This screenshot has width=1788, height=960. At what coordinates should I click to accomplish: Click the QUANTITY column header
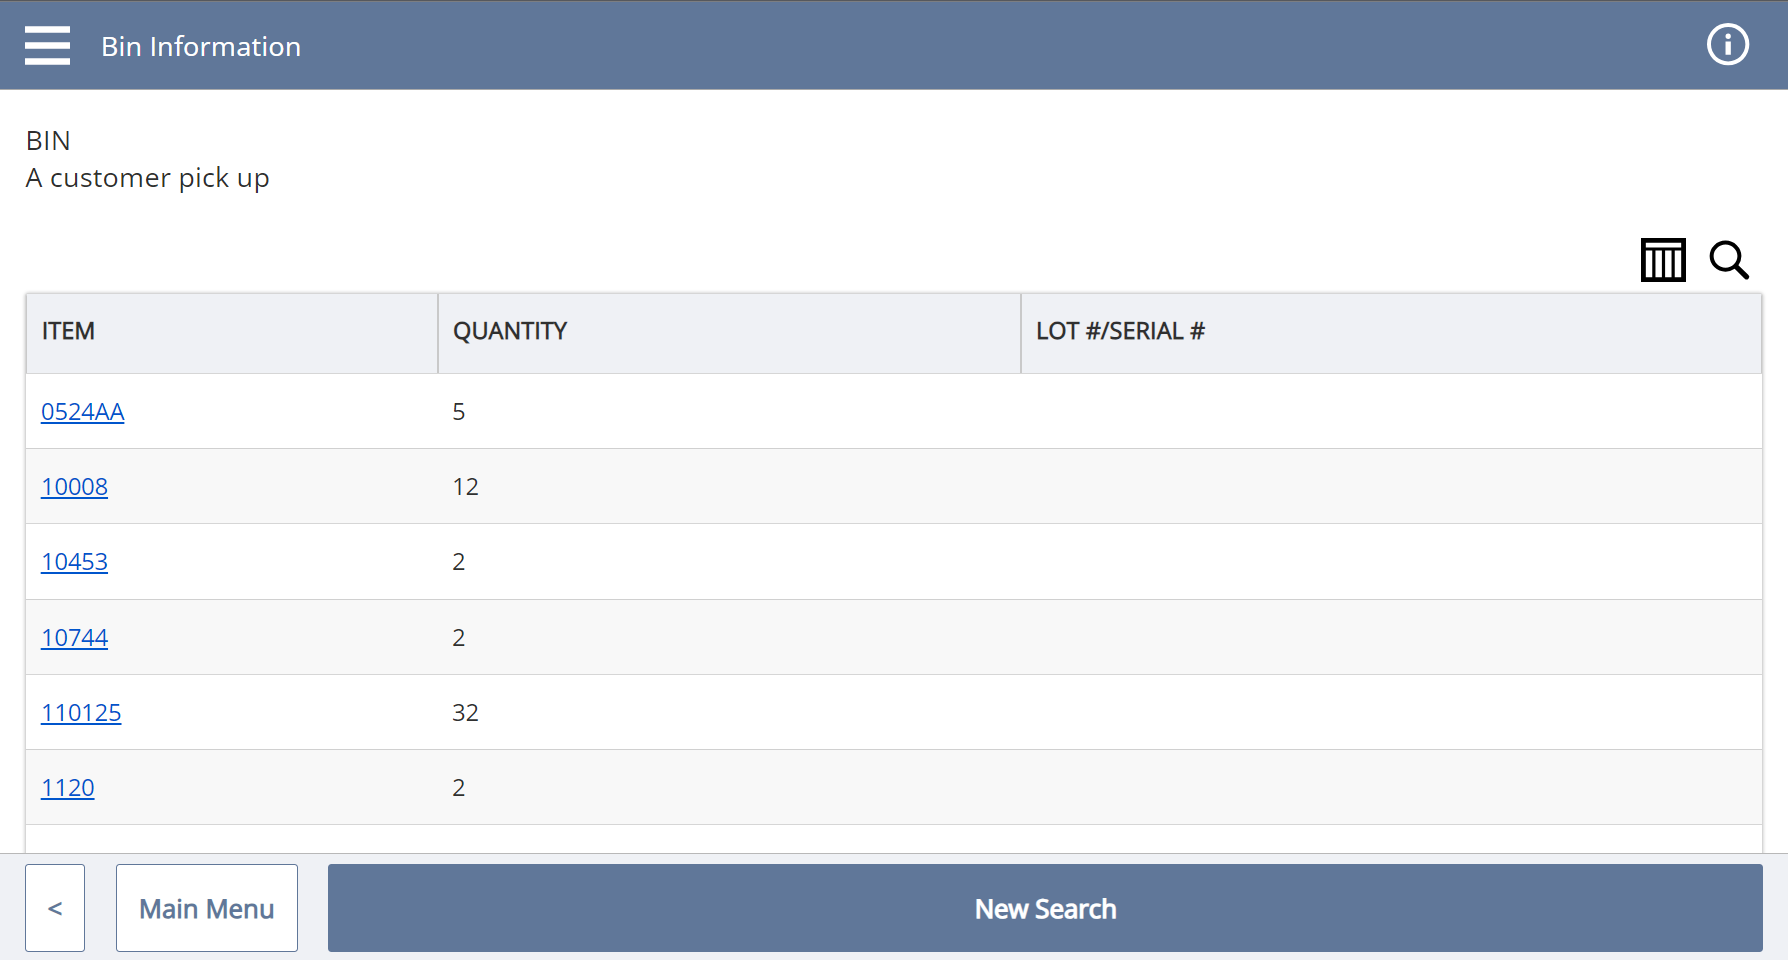click(510, 331)
